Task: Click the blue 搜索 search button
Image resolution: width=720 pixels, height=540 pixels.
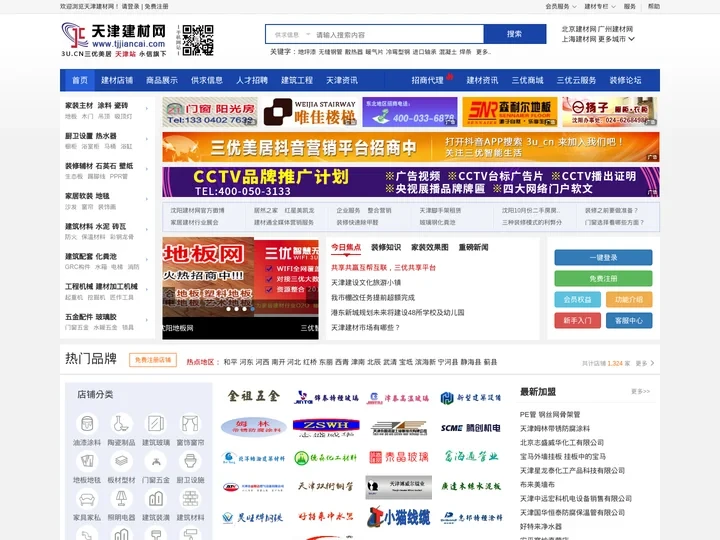Action: (x=515, y=34)
